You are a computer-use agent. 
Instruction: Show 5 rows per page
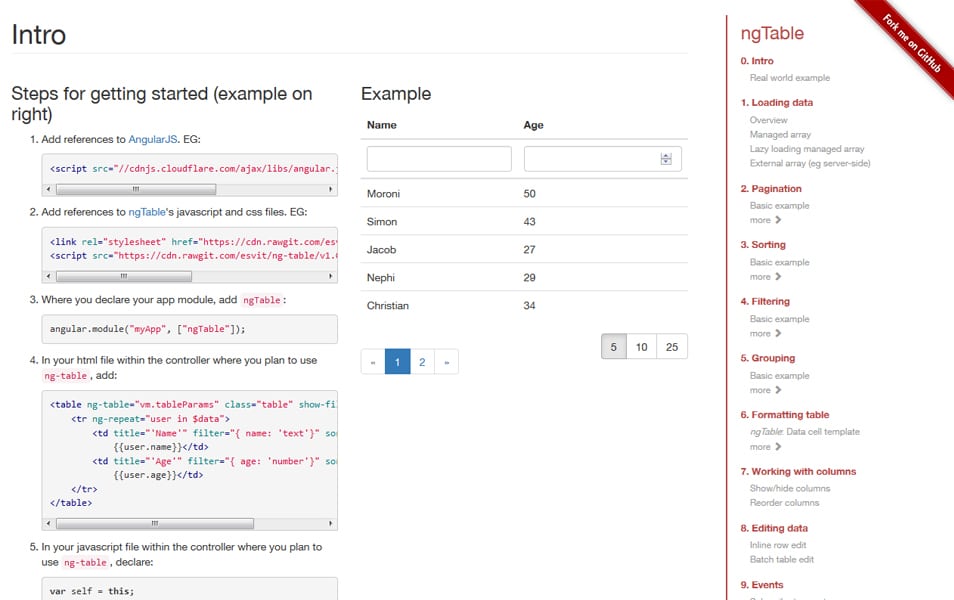tap(614, 347)
